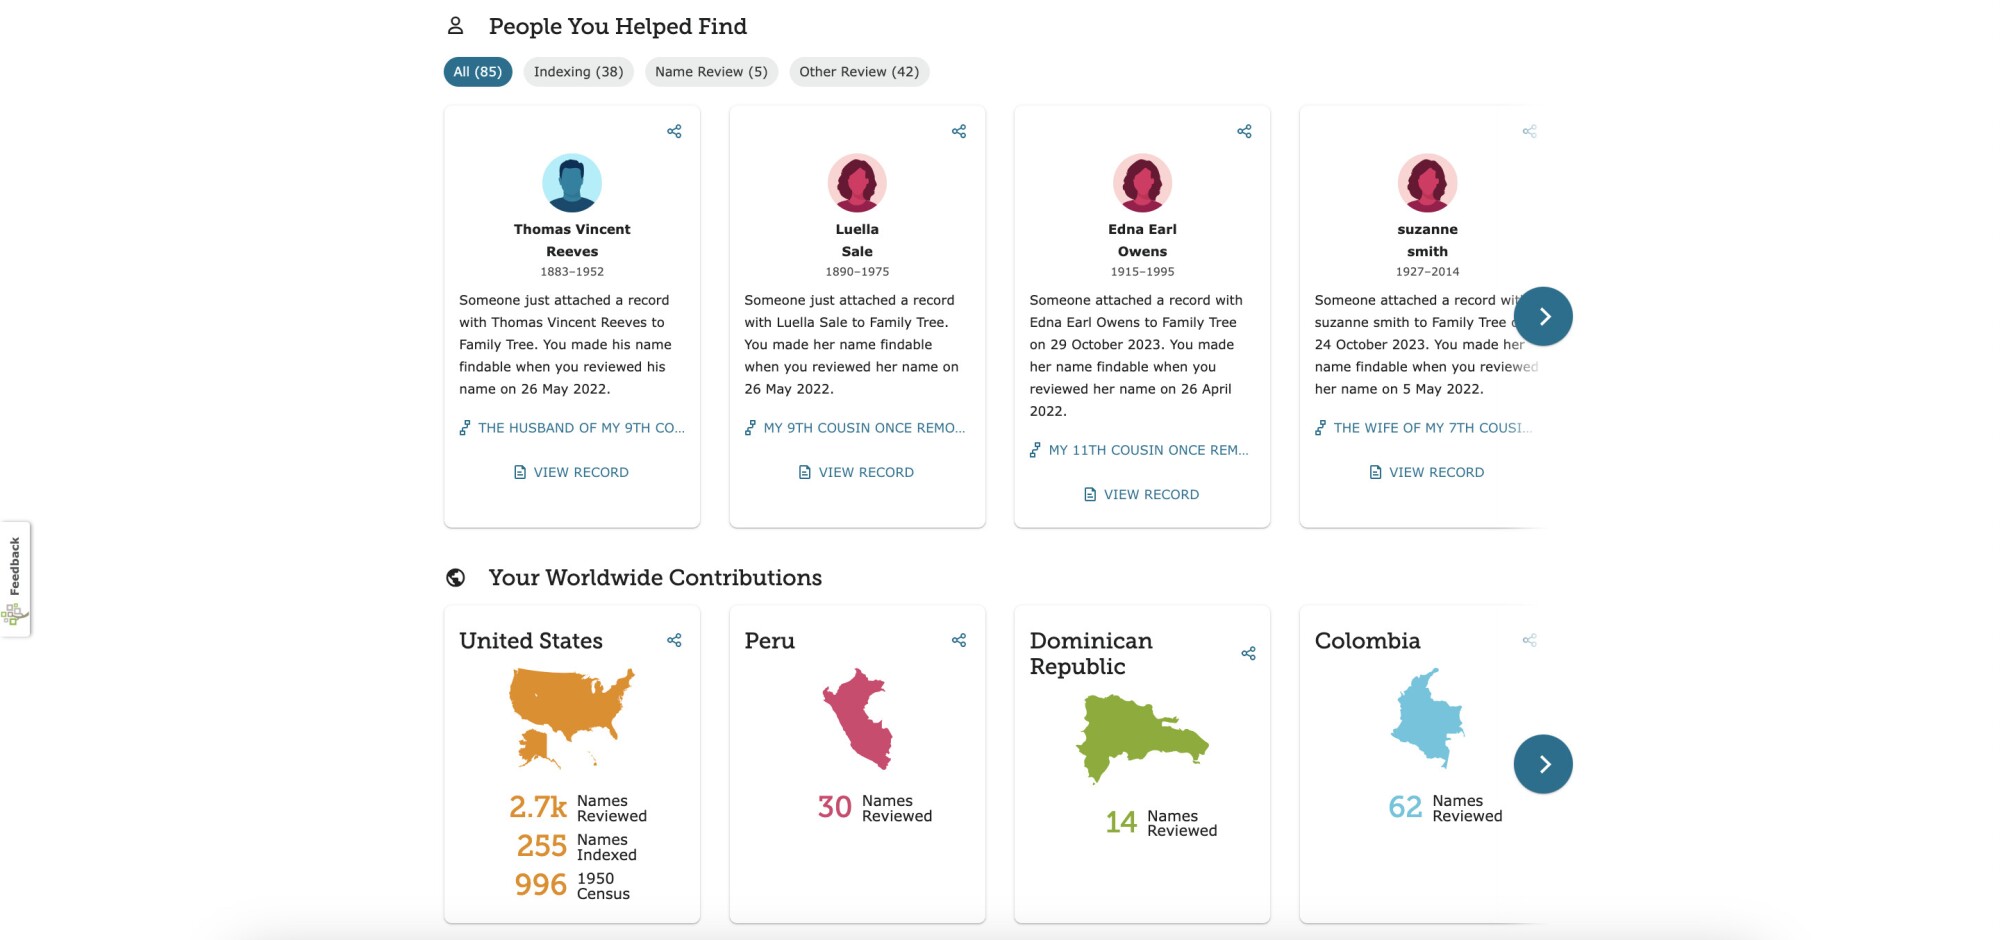
Task: Click the person icon beside People You Helped Find
Action: (456, 24)
